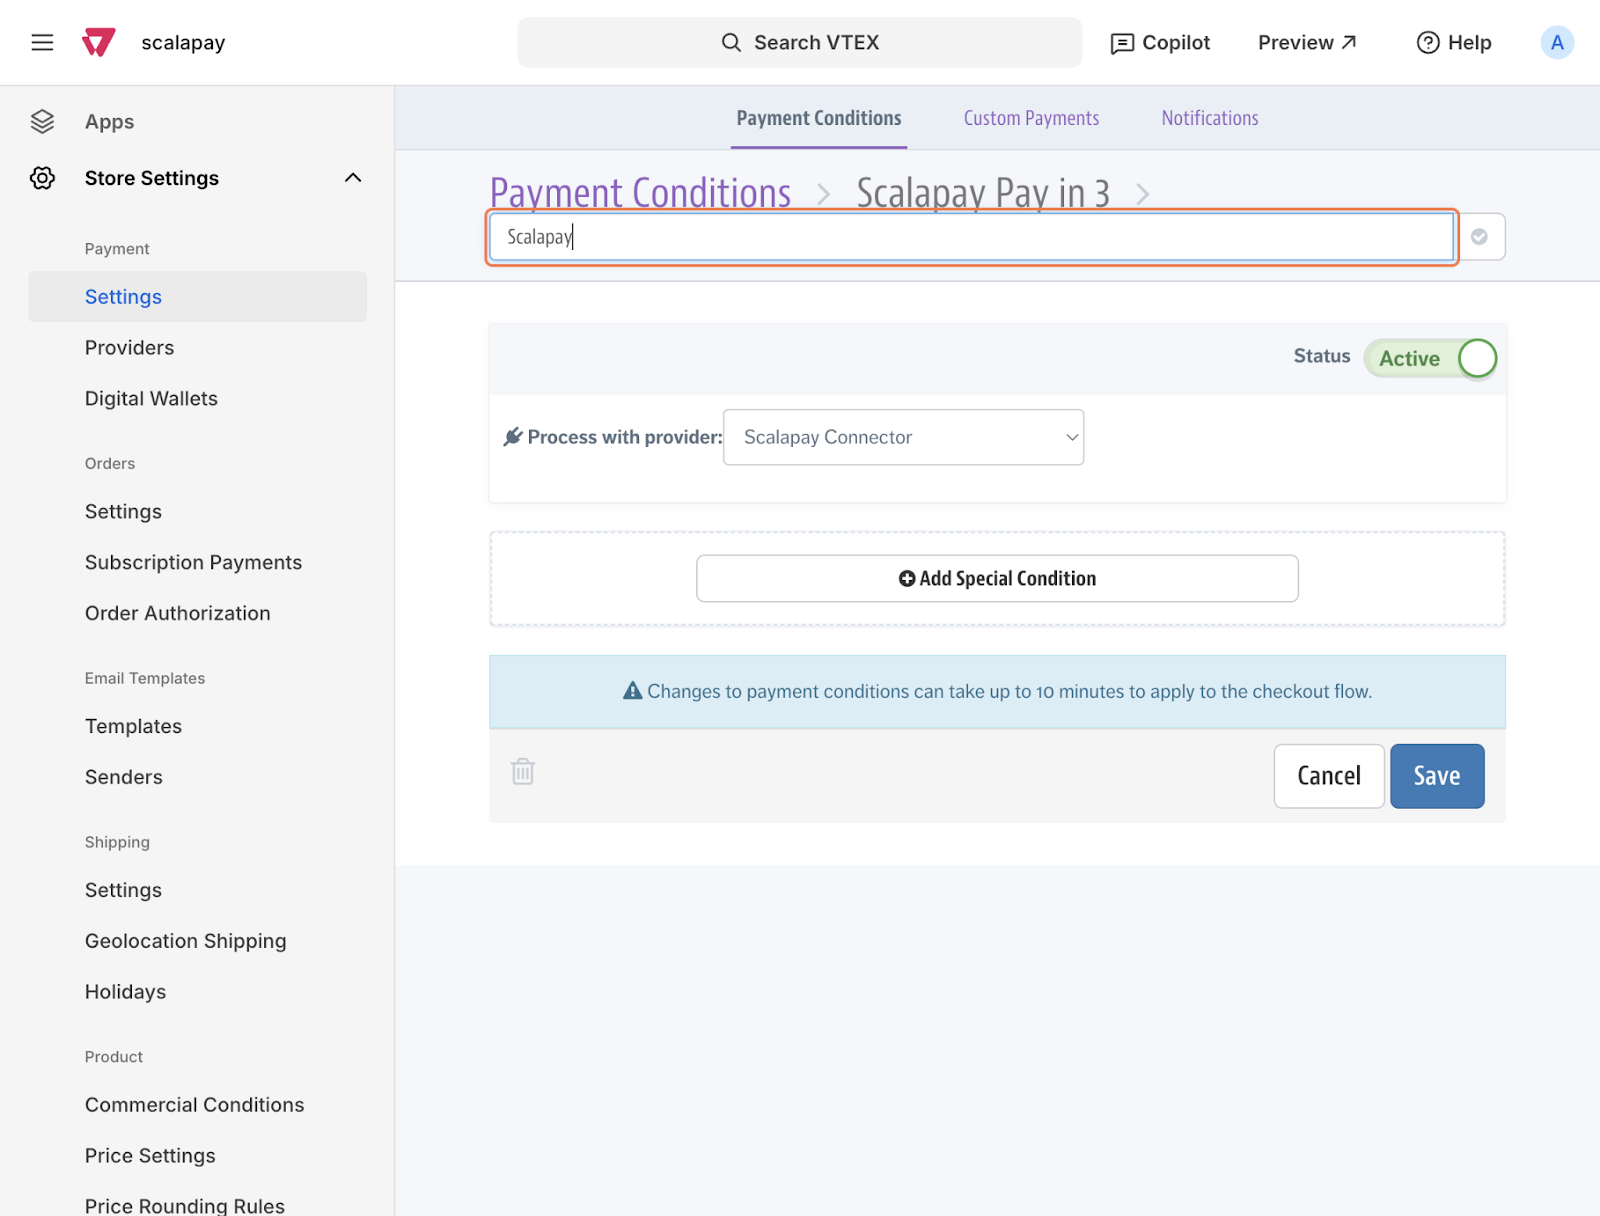Click the Copilot chat icon

[1122, 43]
